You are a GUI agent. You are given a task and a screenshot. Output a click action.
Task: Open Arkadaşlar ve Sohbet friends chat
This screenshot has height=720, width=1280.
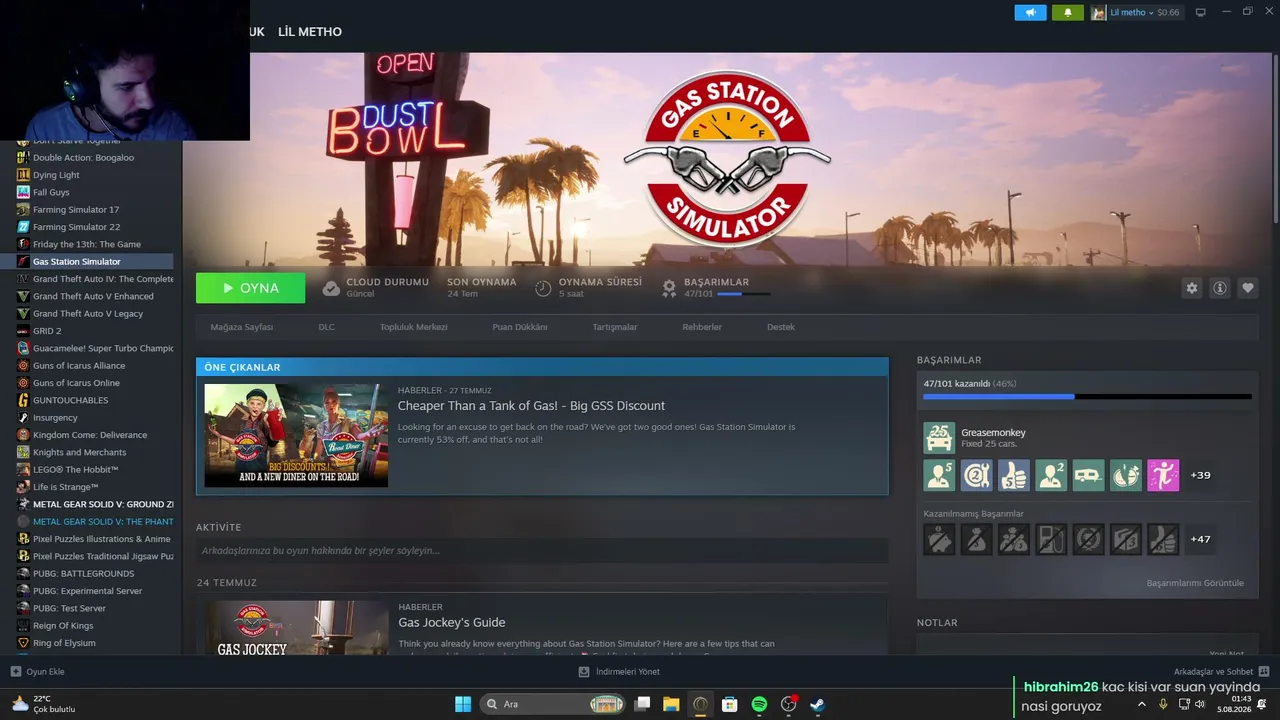tap(1222, 672)
